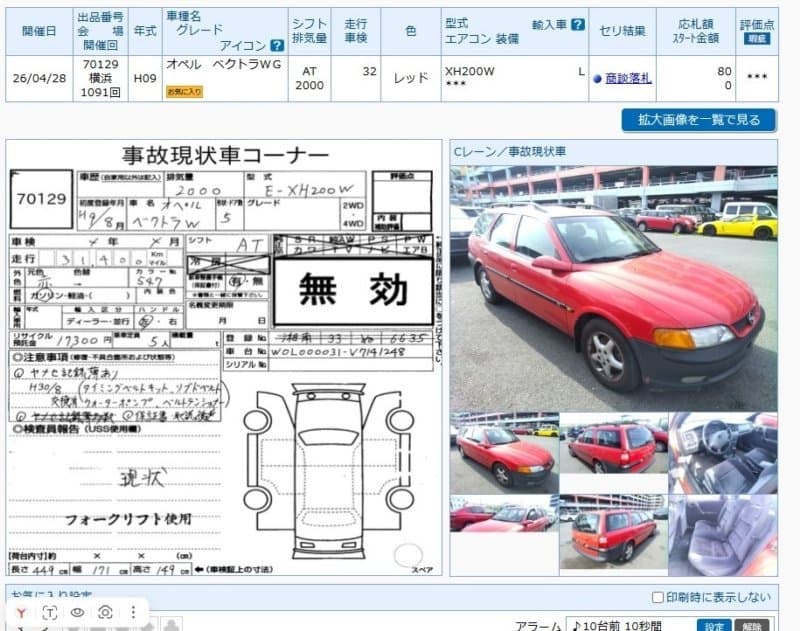Open the dashboard interior thumbnail

723,453
